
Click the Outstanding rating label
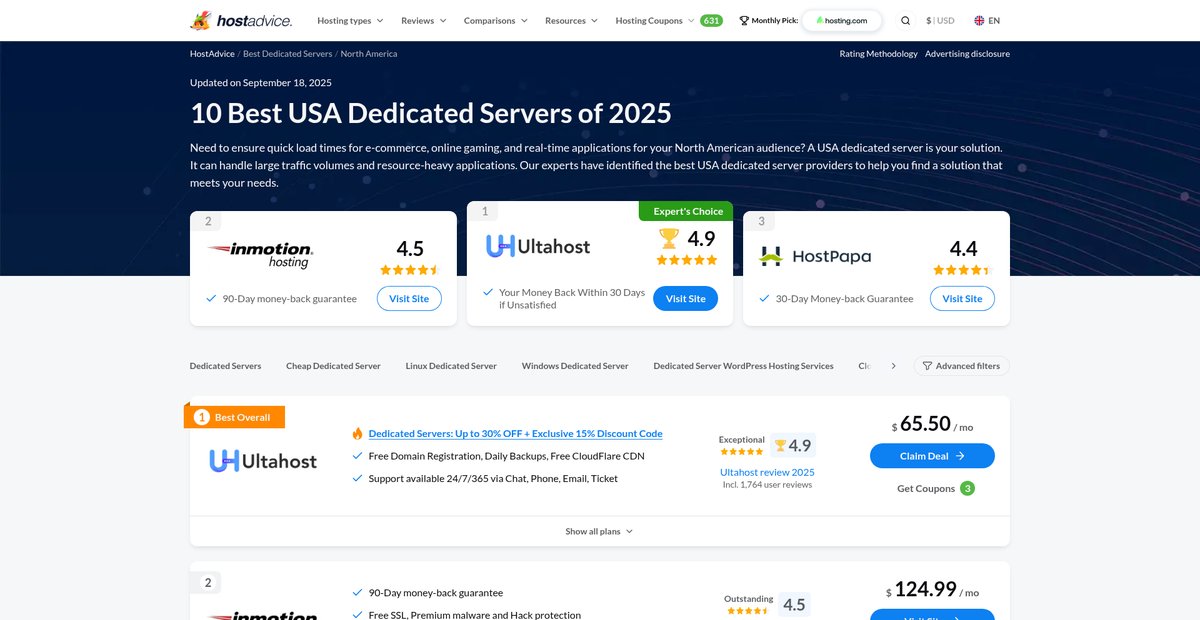pos(749,599)
